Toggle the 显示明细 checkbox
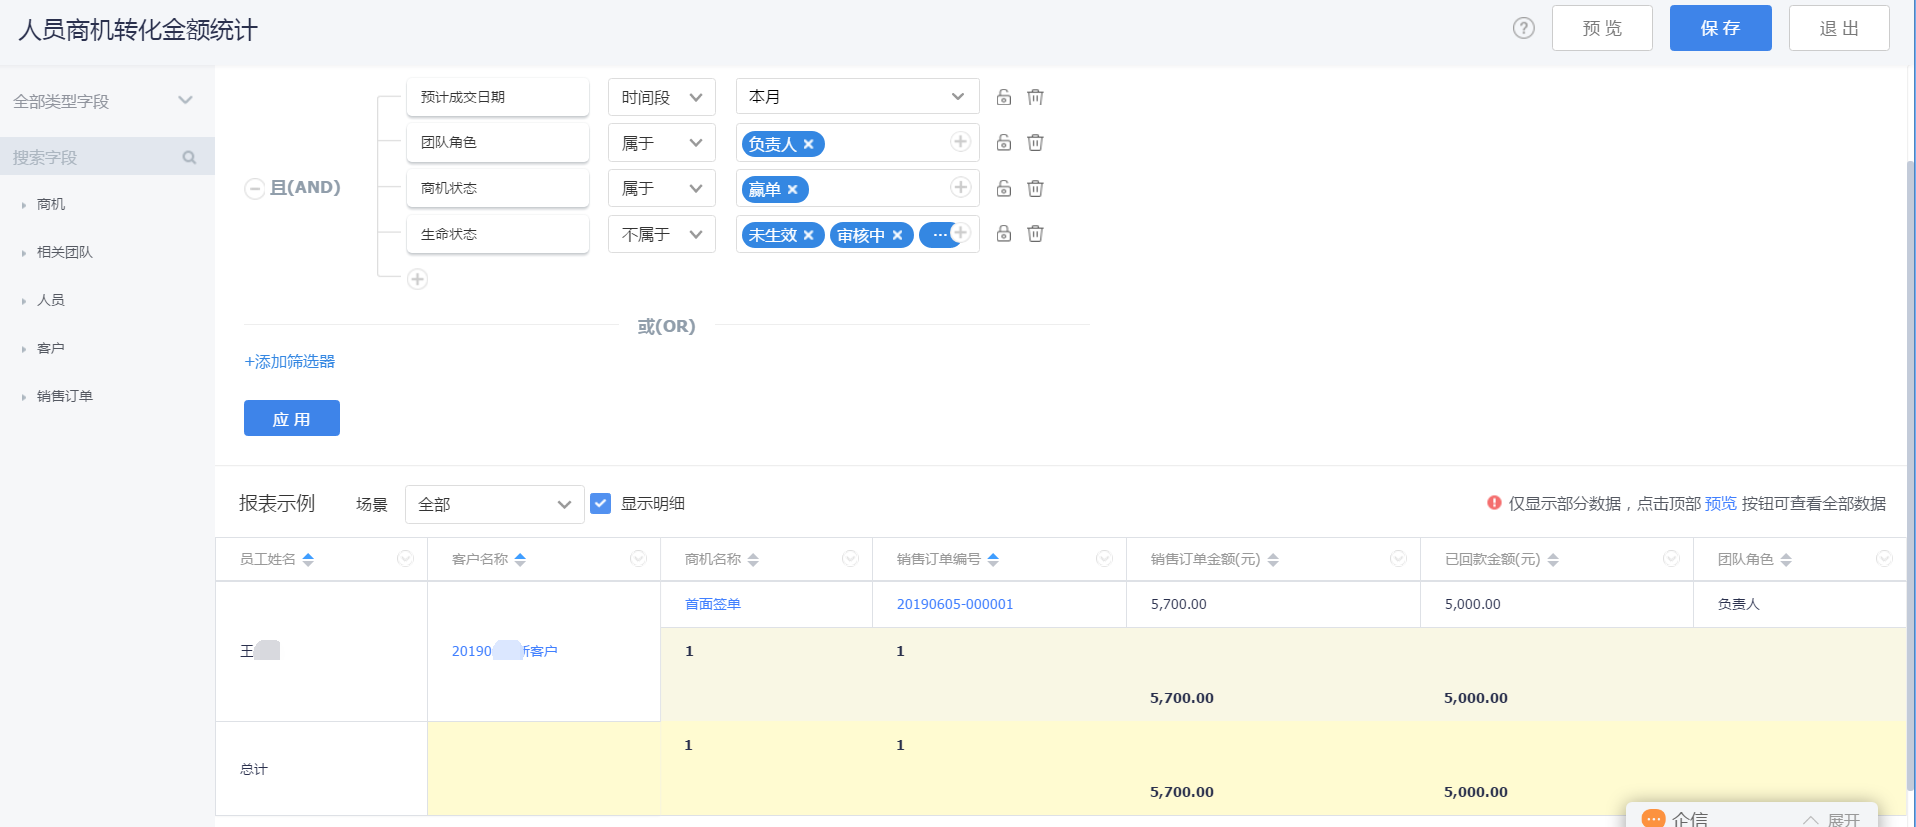 click(600, 503)
